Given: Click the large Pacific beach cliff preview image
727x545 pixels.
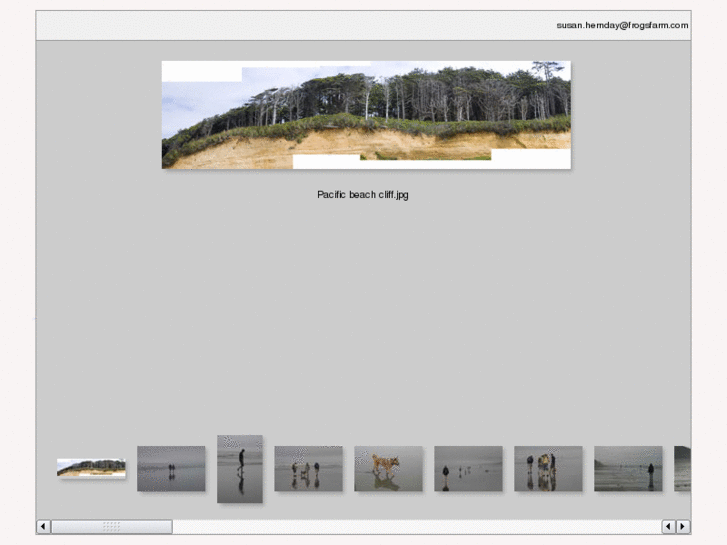Looking at the screenshot, I should click(x=366, y=115).
